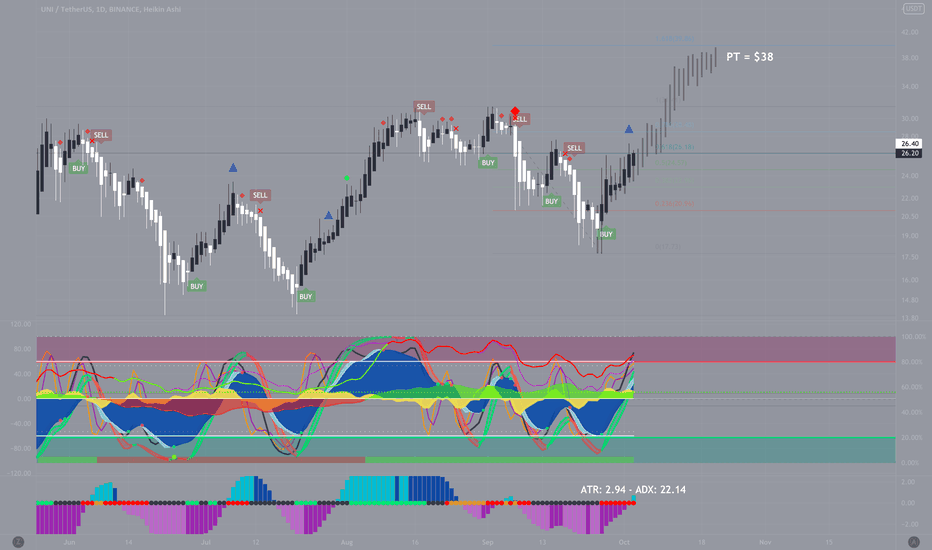Click the 'Nov' label on the time axis
Screen dimensions: 932x550
[x=765, y=542]
